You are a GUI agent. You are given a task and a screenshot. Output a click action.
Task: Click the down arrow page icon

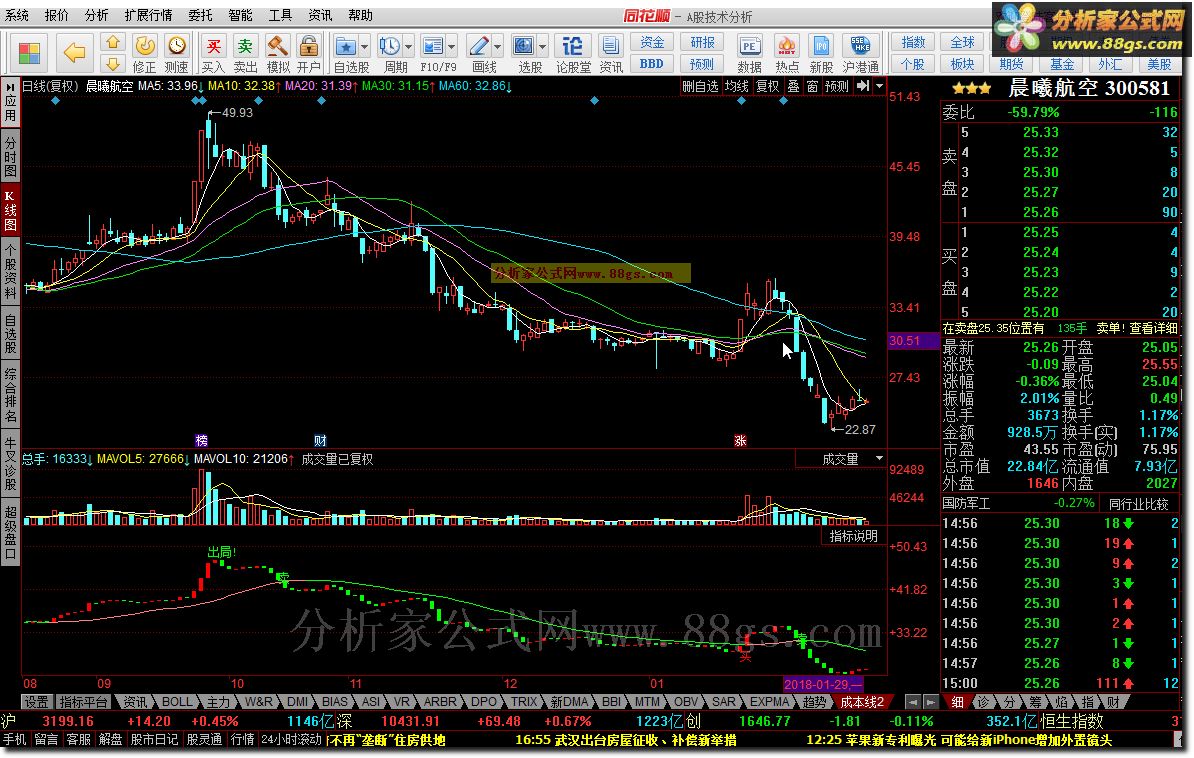(113, 64)
